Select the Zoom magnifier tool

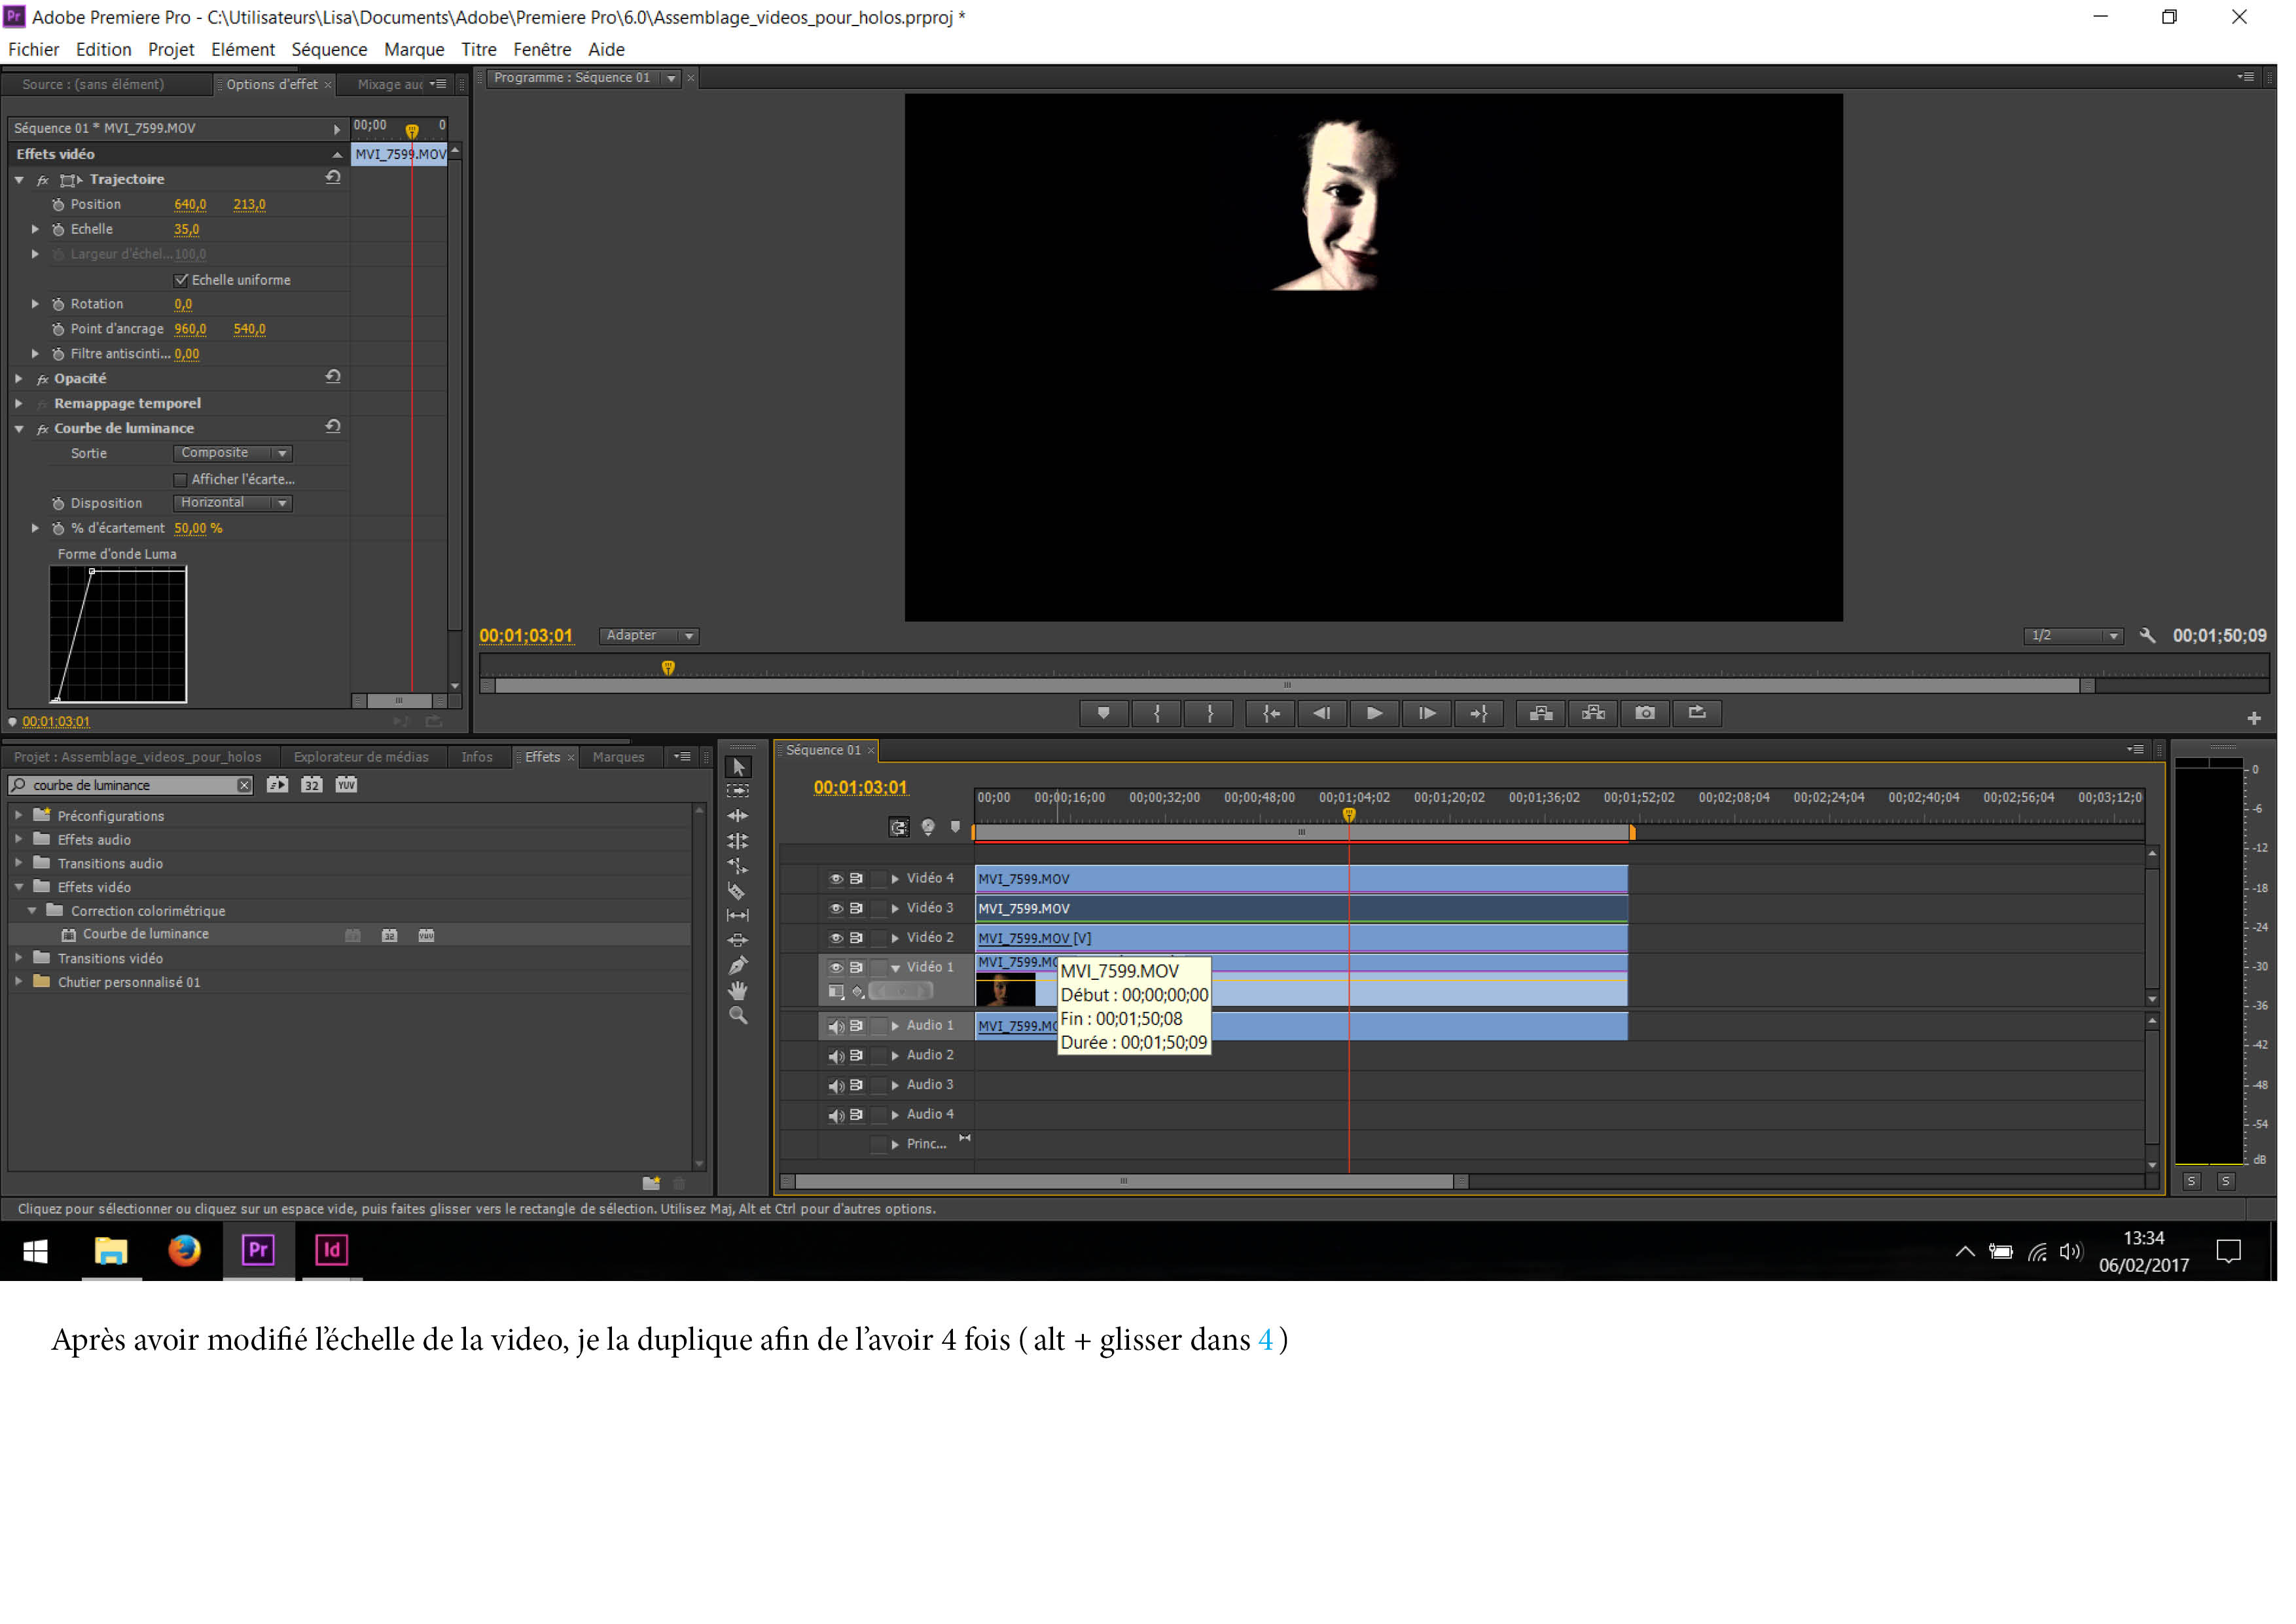tap(737, 1015)
